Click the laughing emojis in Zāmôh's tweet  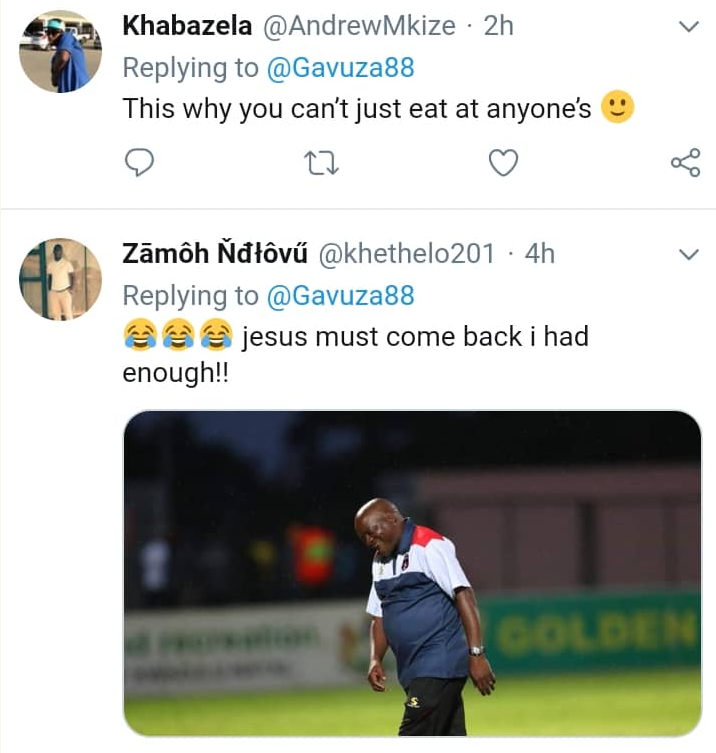(176, 336)
